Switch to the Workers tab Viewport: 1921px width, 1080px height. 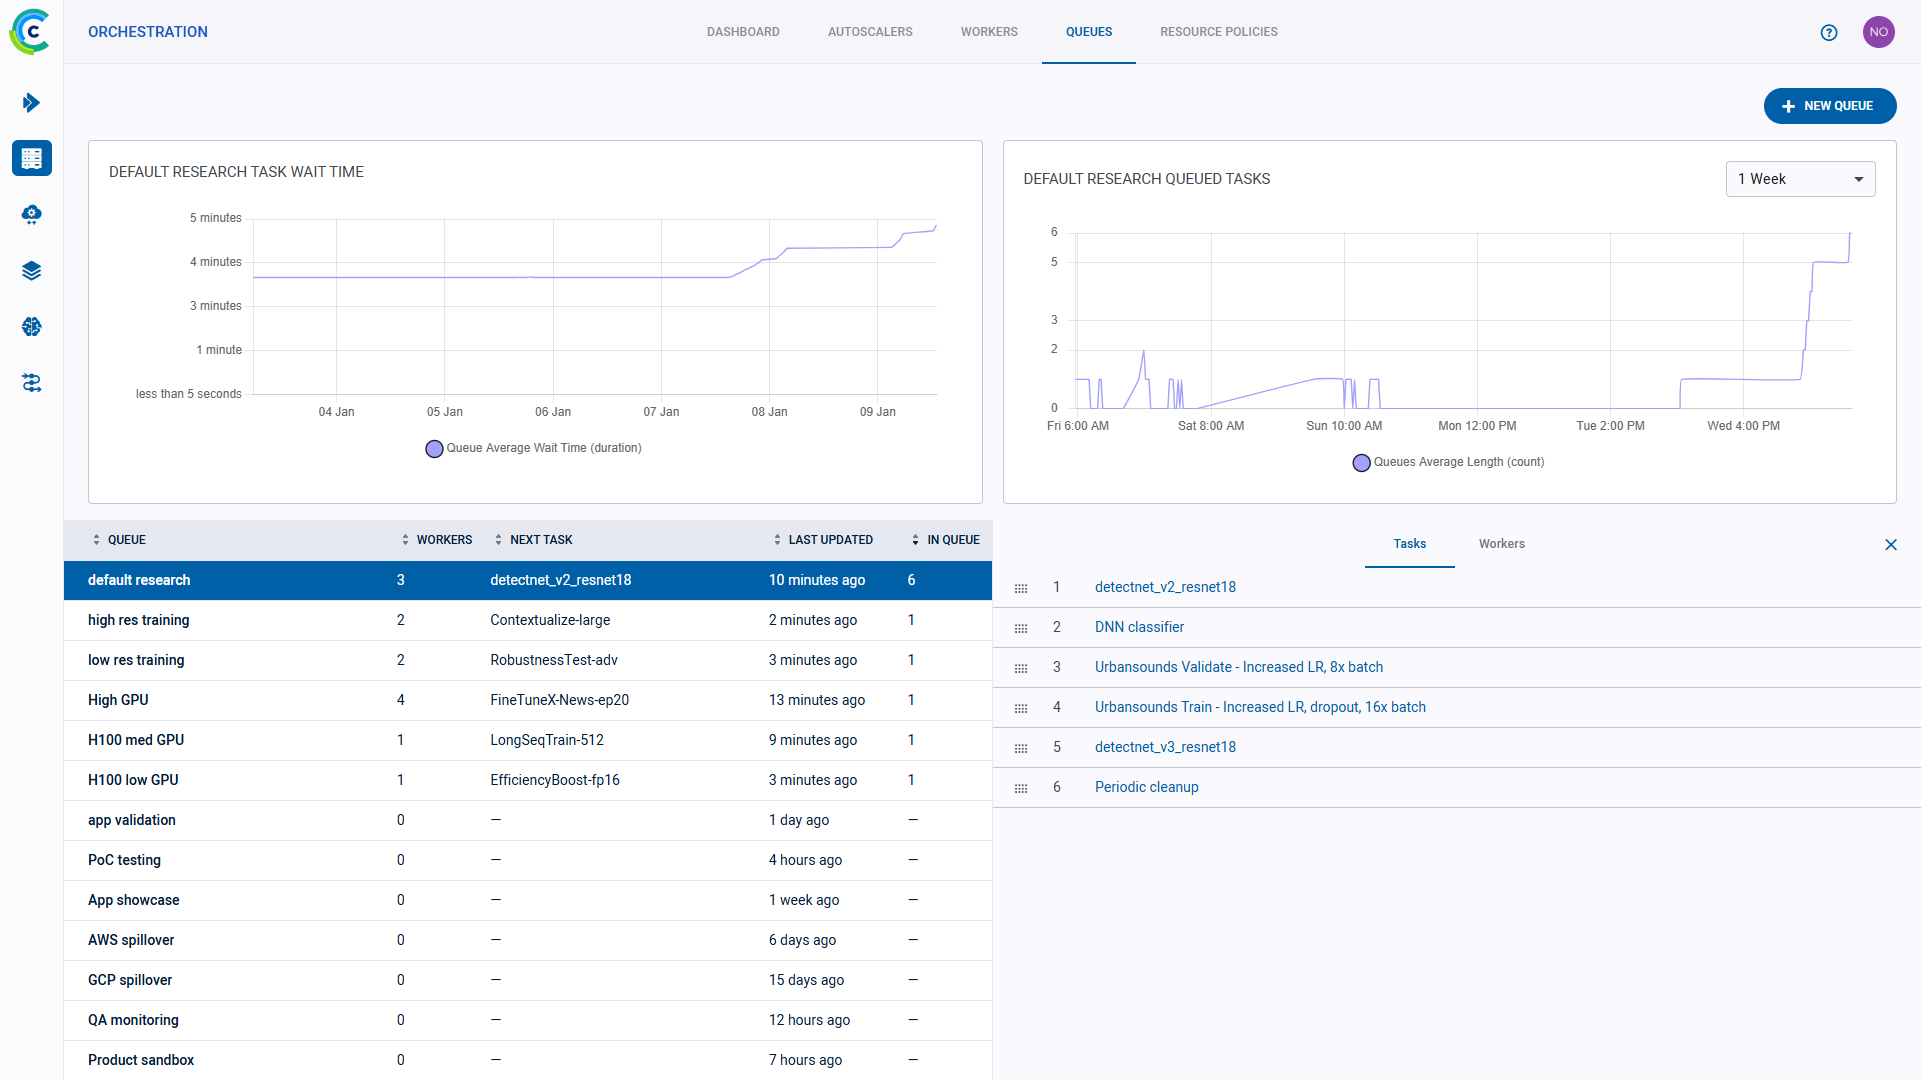click(x=1501, y=544)
